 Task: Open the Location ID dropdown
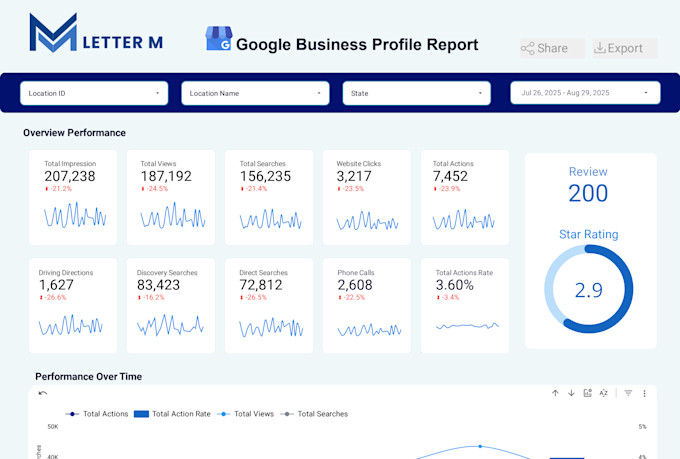tap(94, 93)
